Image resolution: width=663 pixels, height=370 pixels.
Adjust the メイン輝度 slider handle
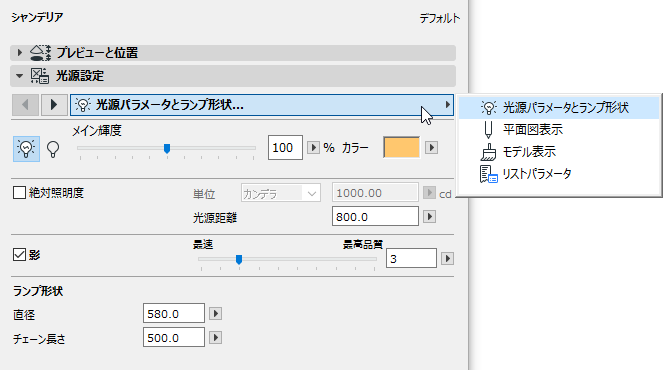pyautogui.click(x=167, y=148)
